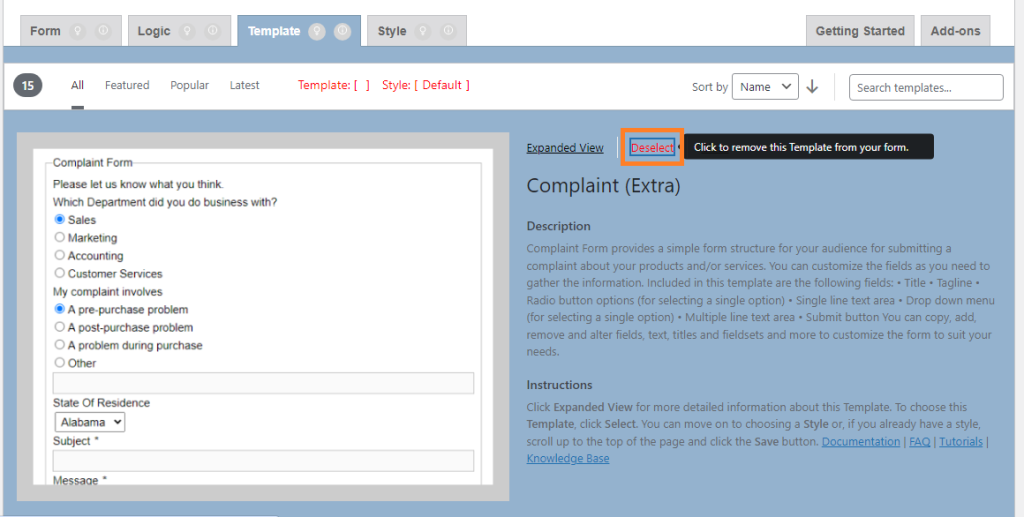This screenshot has height=517, width=1024.
Task: Show the Featured templates filter
Action: click(127, 85)
